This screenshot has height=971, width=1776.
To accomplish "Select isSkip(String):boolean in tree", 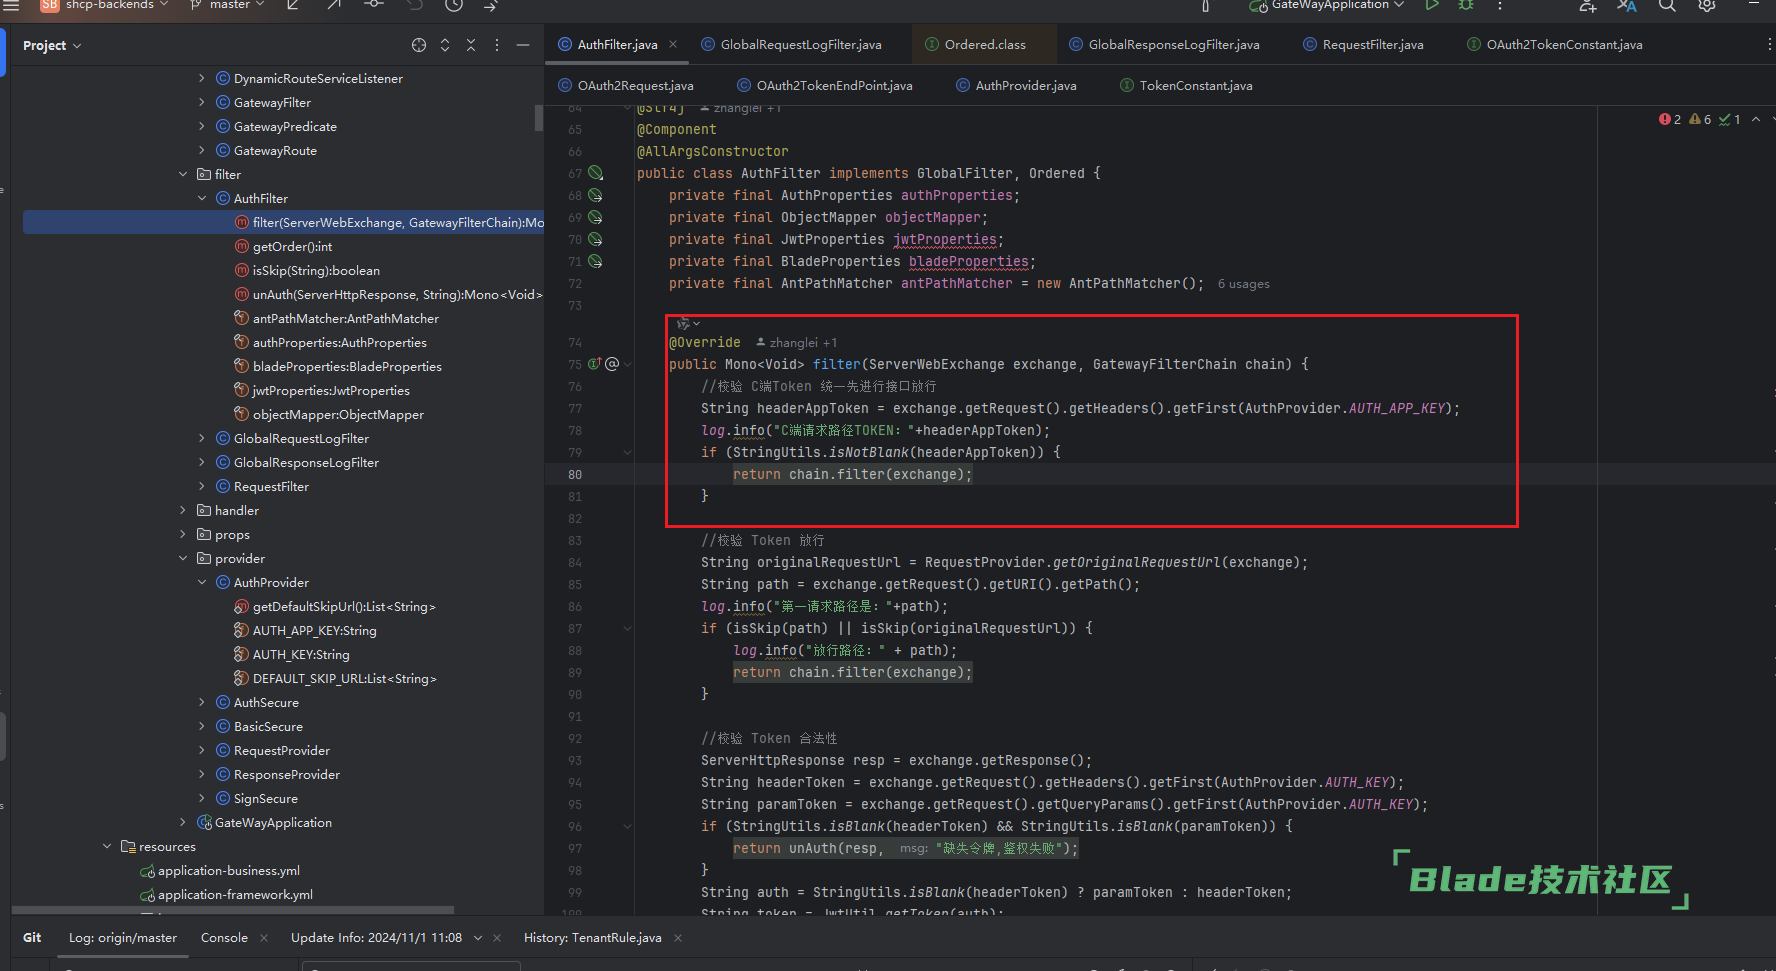I will tap(316, 270).
